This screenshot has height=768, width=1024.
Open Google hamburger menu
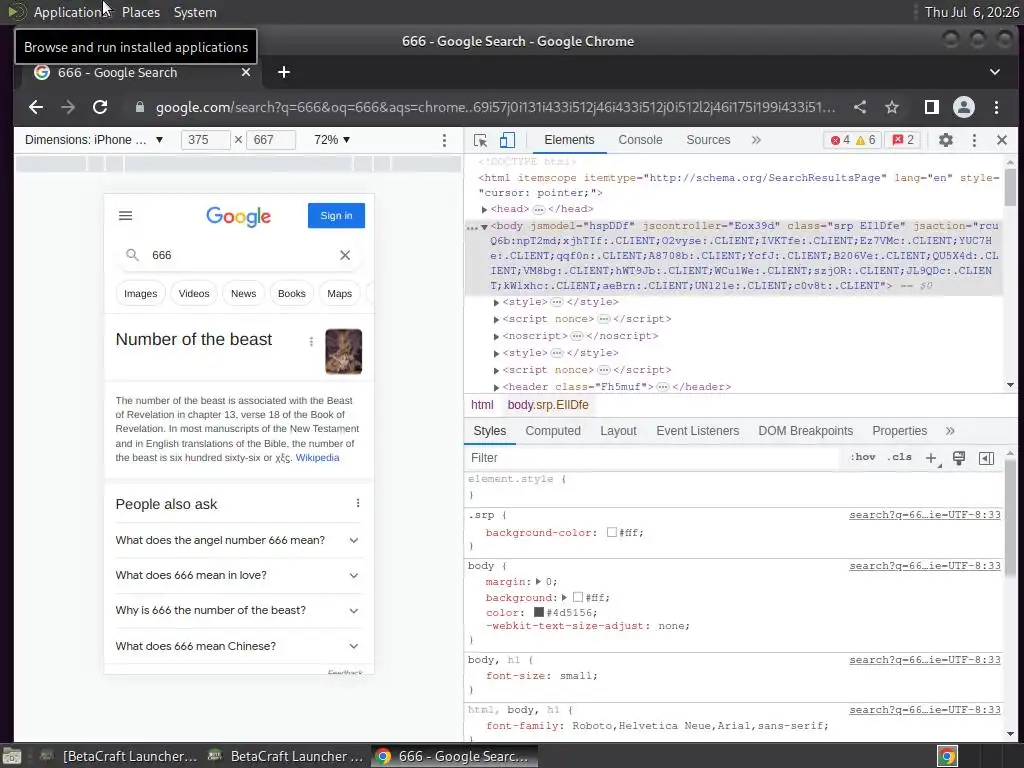[125, 216]
